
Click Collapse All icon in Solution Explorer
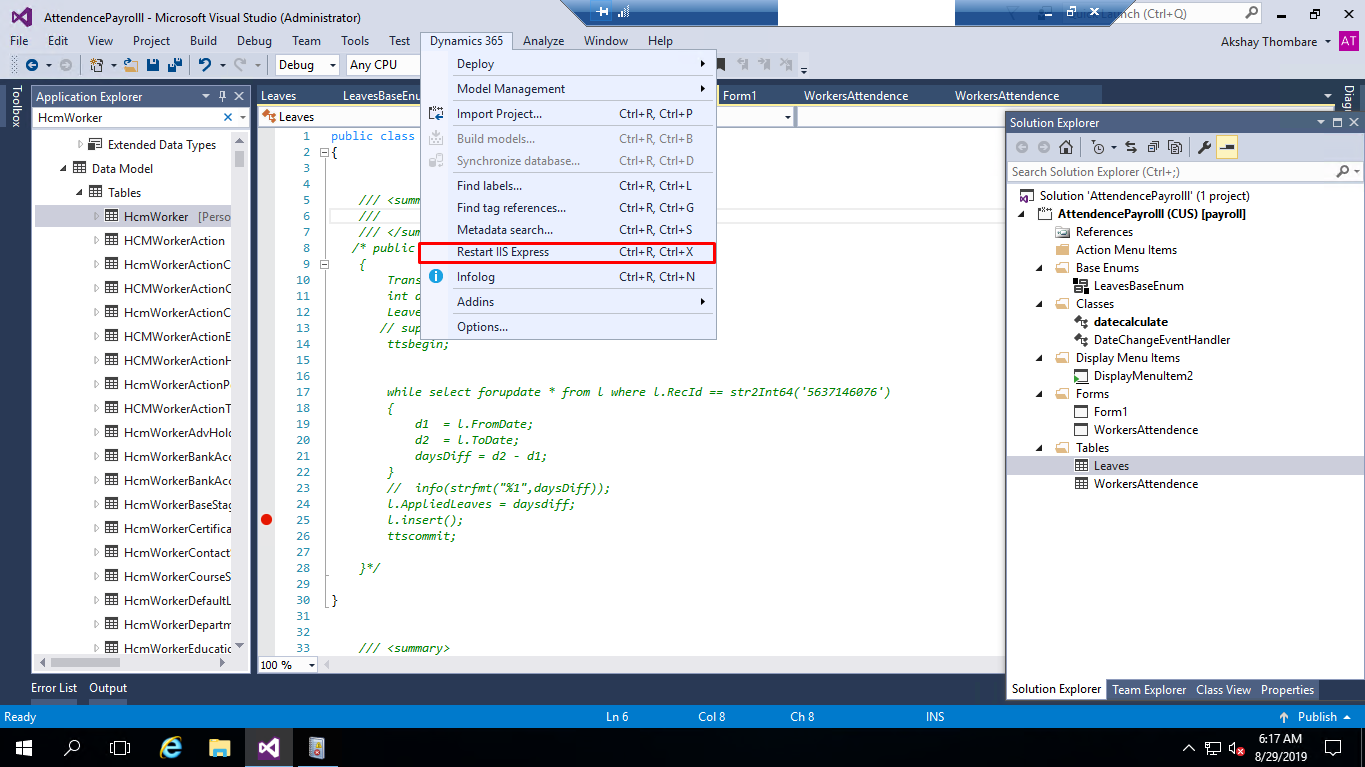click(1153, 148)
